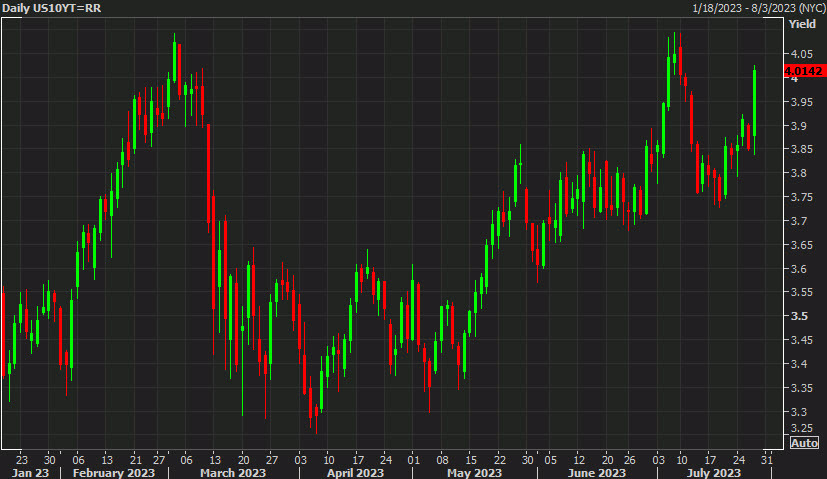Click the March 2023 month label
The height and width of the screenshot is (479, 827).
click(x=233, y=472)
